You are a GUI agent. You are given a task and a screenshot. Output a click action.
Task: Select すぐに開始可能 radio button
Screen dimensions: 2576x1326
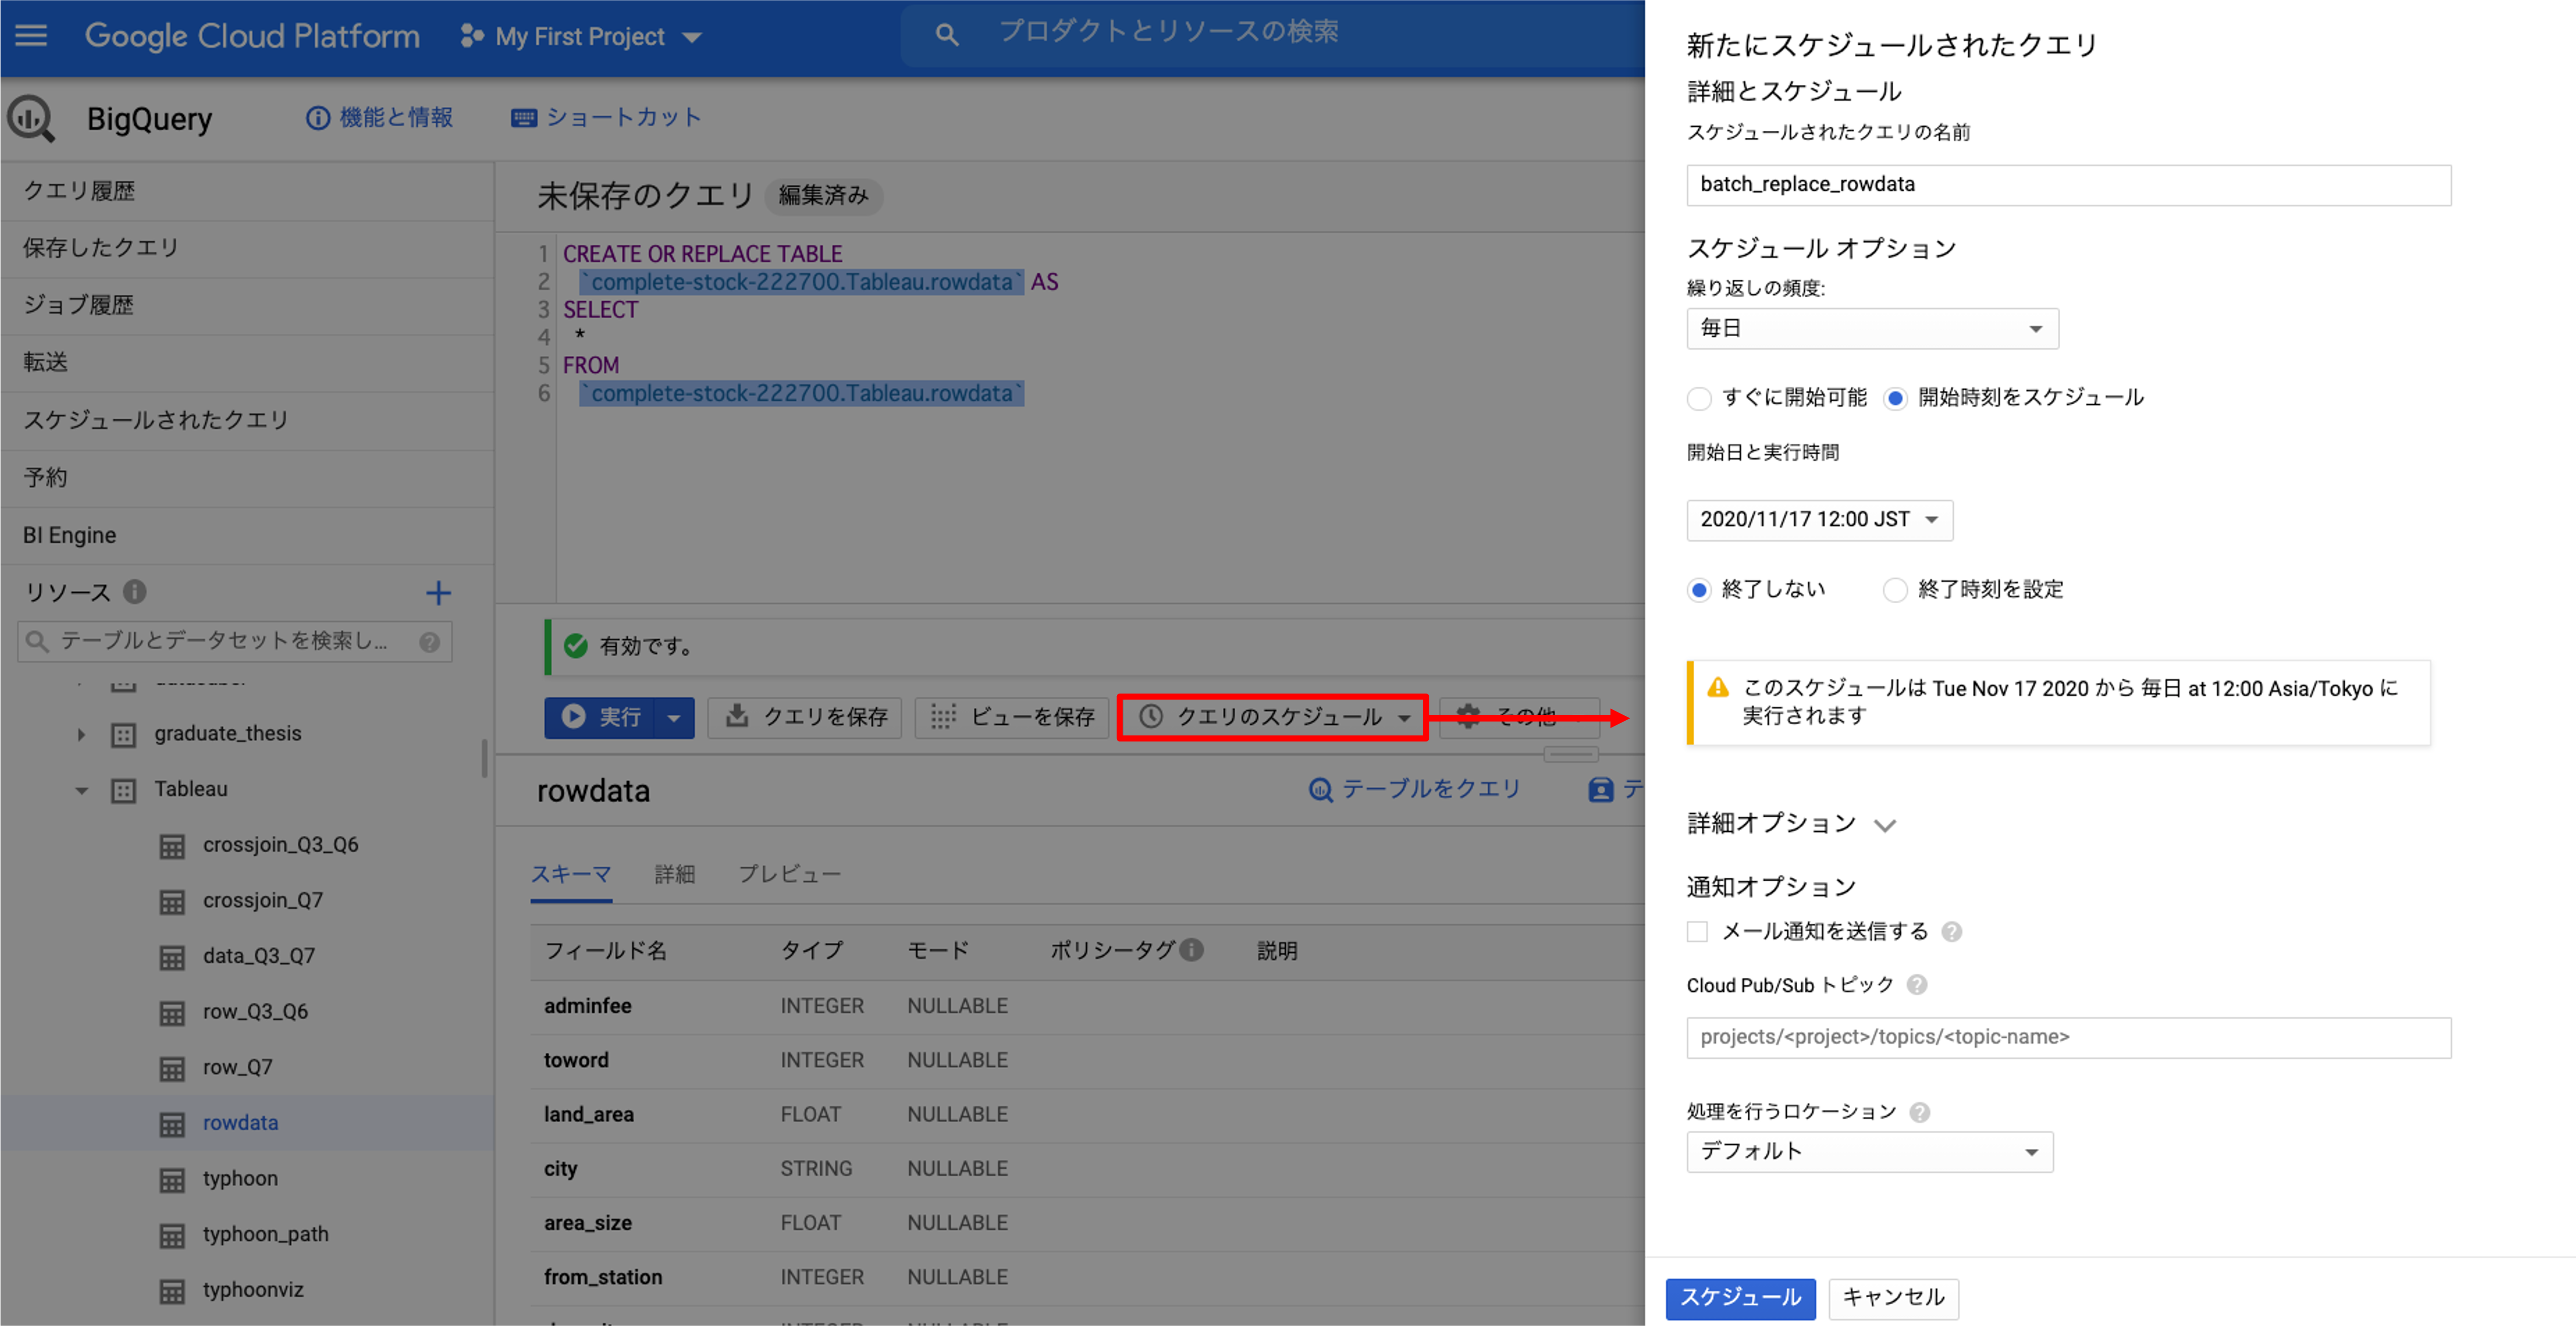[x=1699, y=398]
